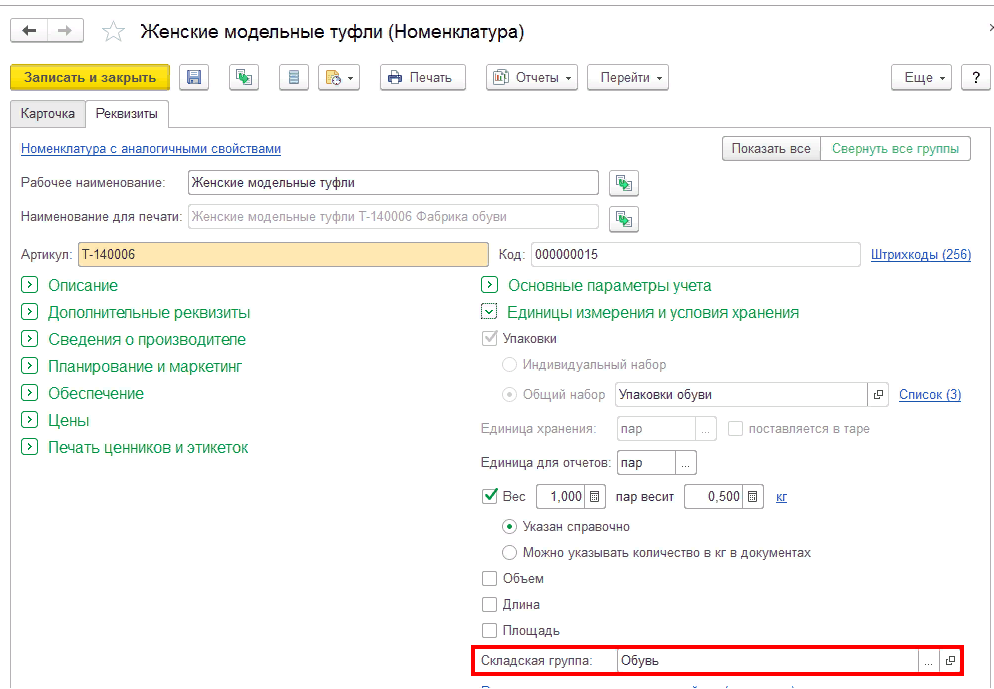Image resolution: width=994 pixels, height=689 pixels.
Task: Click the green icon beside Рабочее наименование field
Action: point(624,183)
